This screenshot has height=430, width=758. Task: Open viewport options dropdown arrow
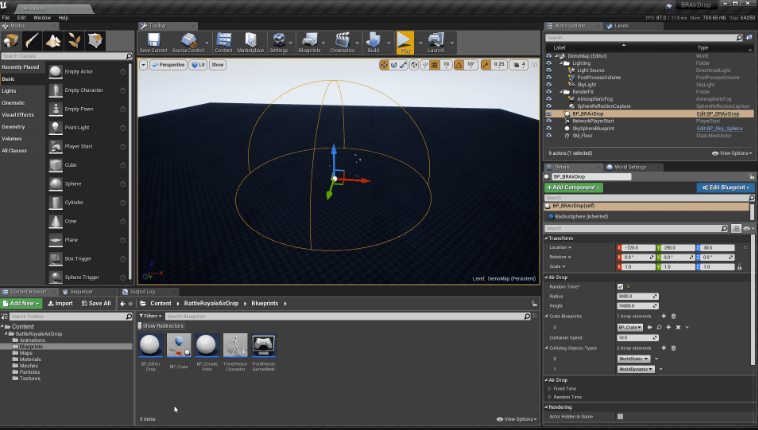click(144, 65)
